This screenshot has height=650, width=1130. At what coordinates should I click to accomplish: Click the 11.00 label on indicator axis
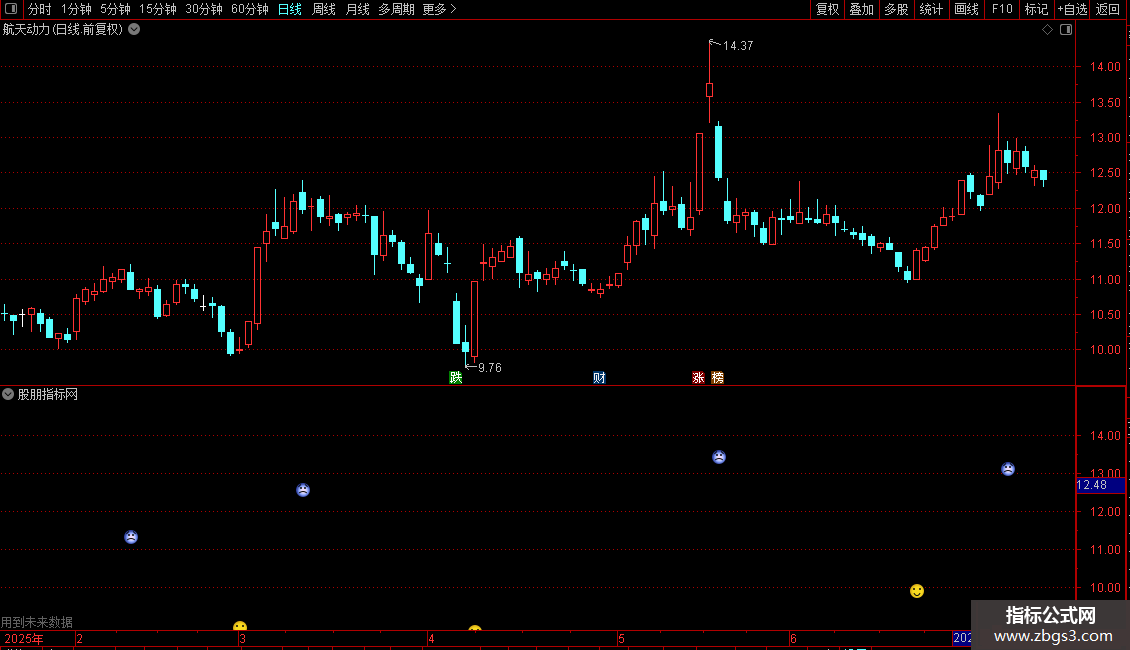click(1105, 550)
